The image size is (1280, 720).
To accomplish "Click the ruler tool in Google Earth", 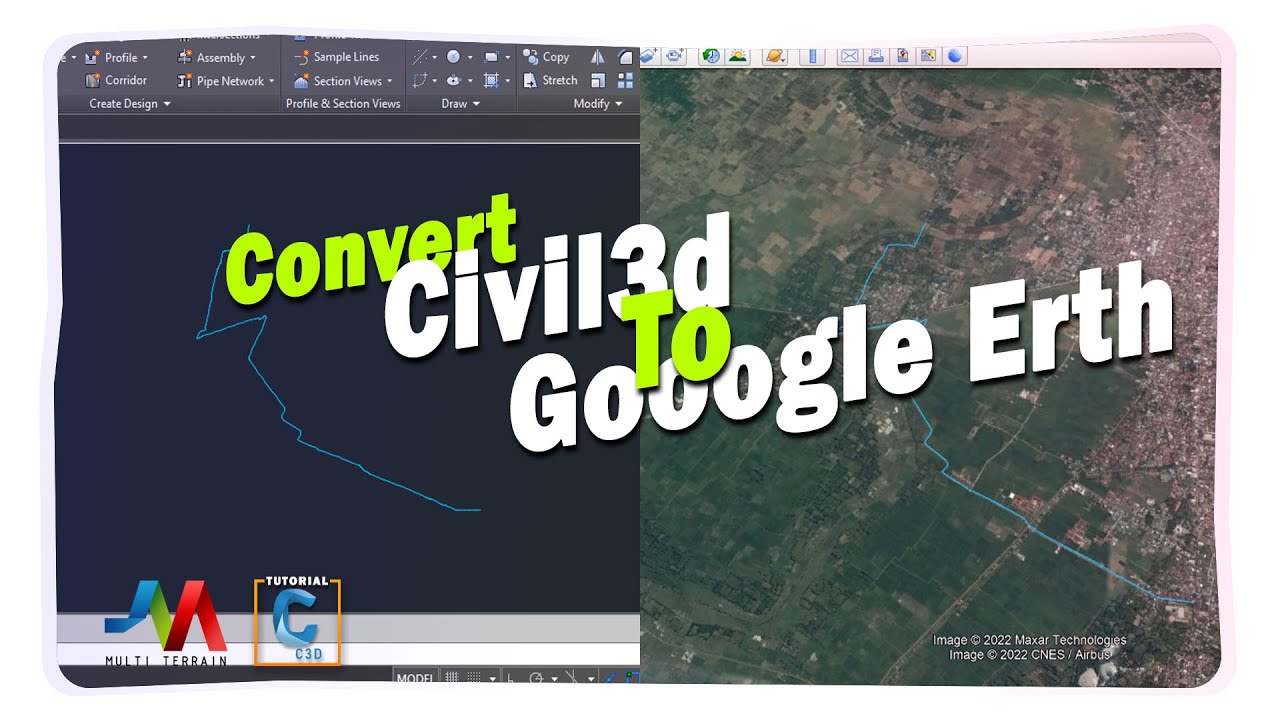I will click(x=811, y=56).
